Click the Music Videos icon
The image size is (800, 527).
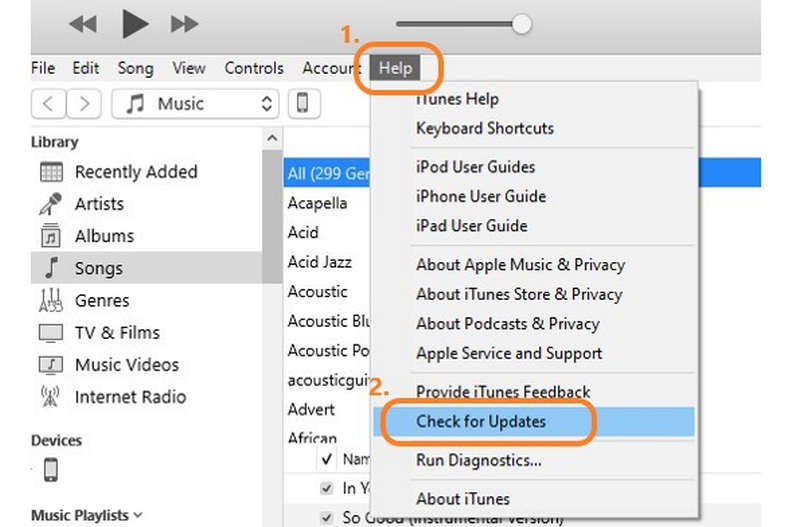(51, 365)
